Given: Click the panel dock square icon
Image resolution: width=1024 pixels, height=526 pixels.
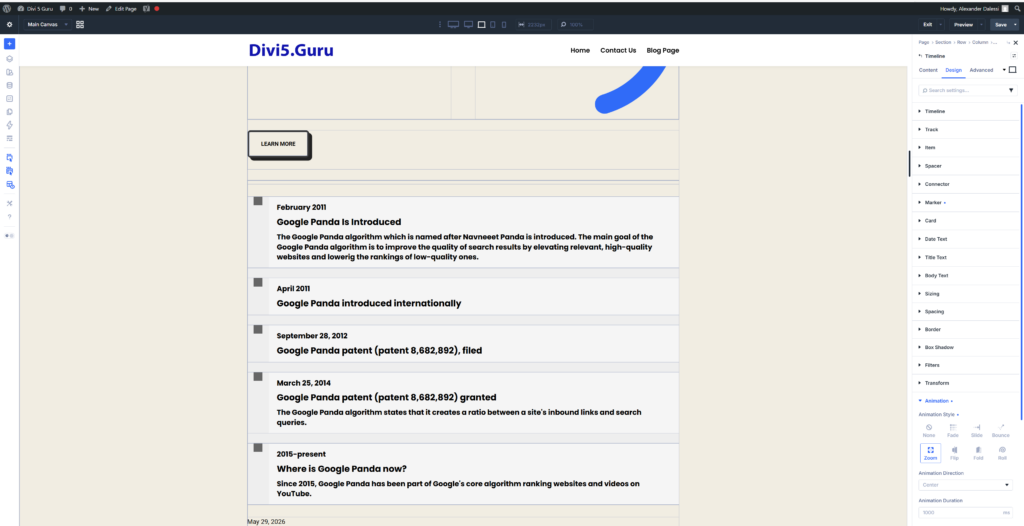Looking at the screenshot, I should 1013,70.
